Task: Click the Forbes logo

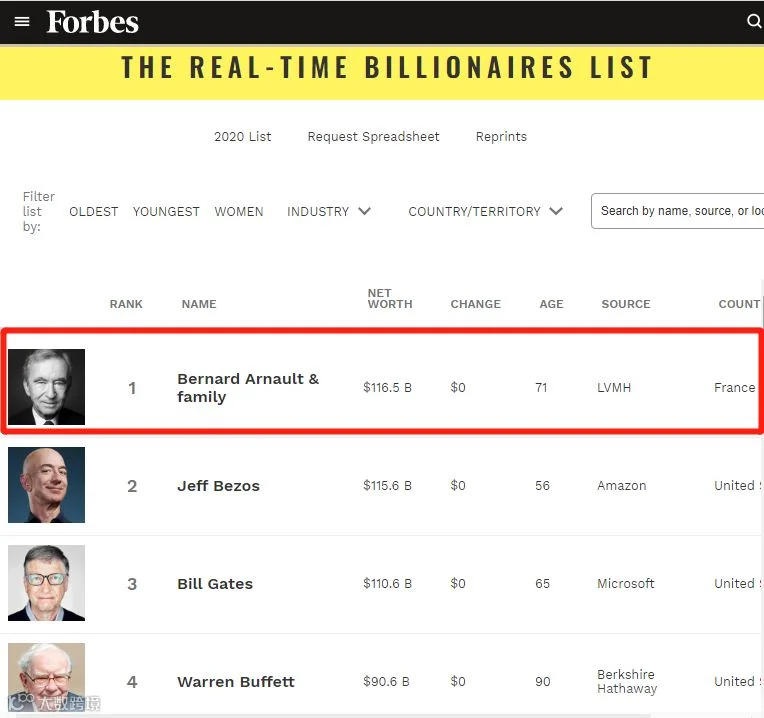Action: coord(93,22)
